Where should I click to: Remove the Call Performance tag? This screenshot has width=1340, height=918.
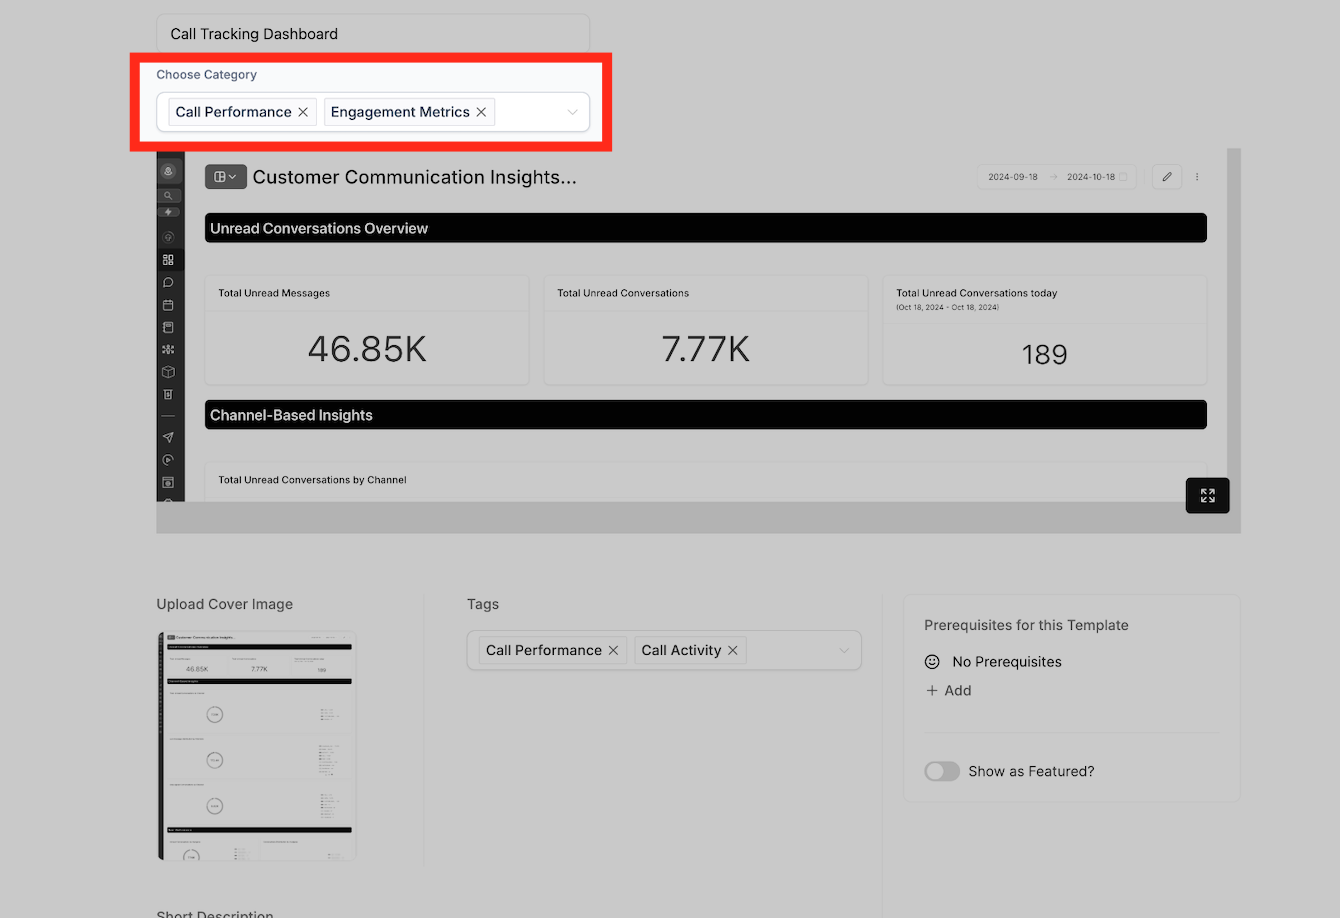click(x=613, y=650)
